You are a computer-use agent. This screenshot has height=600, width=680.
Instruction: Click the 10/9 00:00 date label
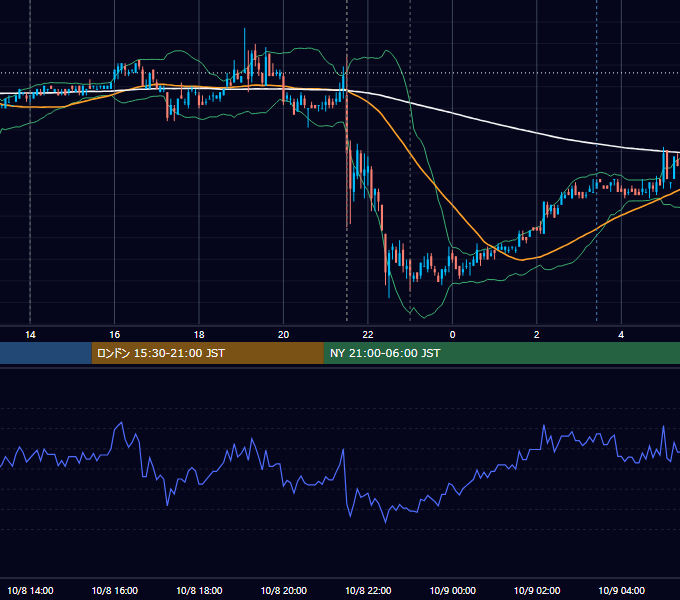coord(452,590)
